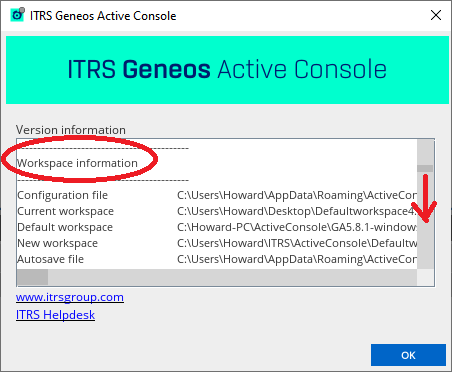
Task: Click the vertical scrollbar thumb in version info
Action: tap(425, 168)
